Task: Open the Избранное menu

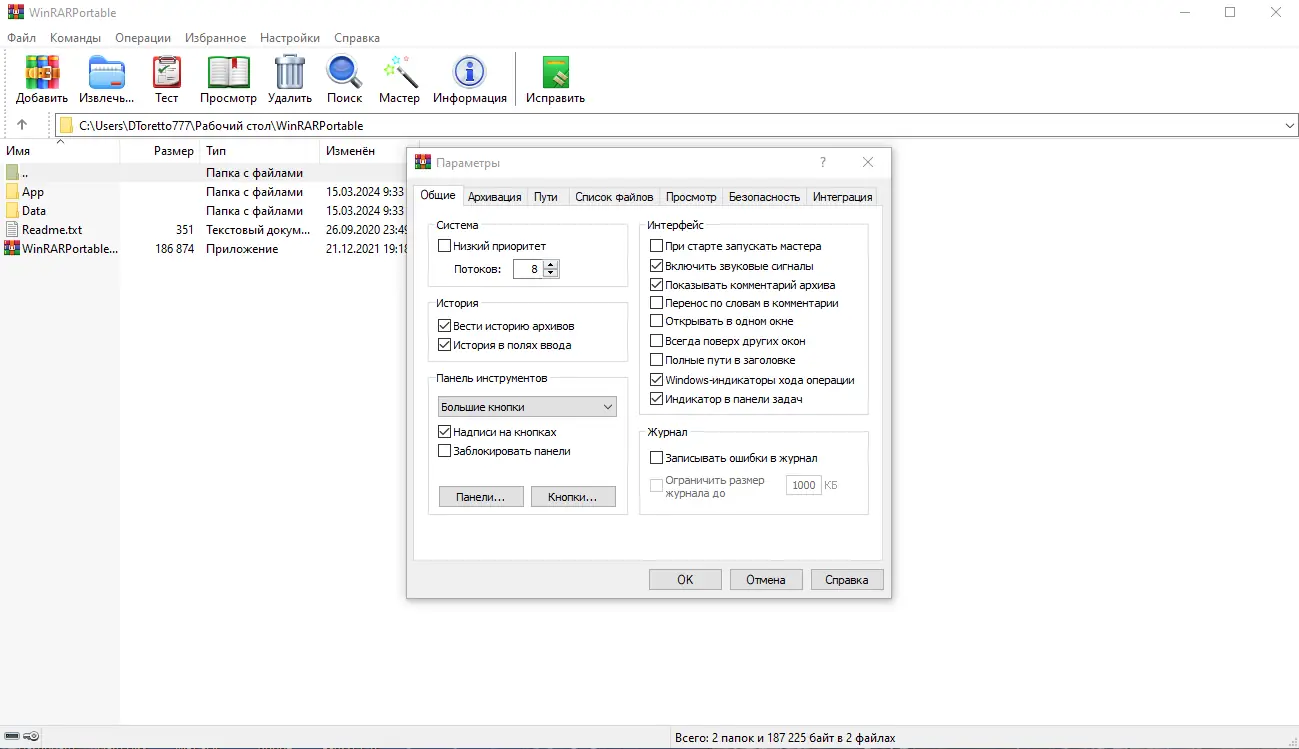Action: pos(215,38)
